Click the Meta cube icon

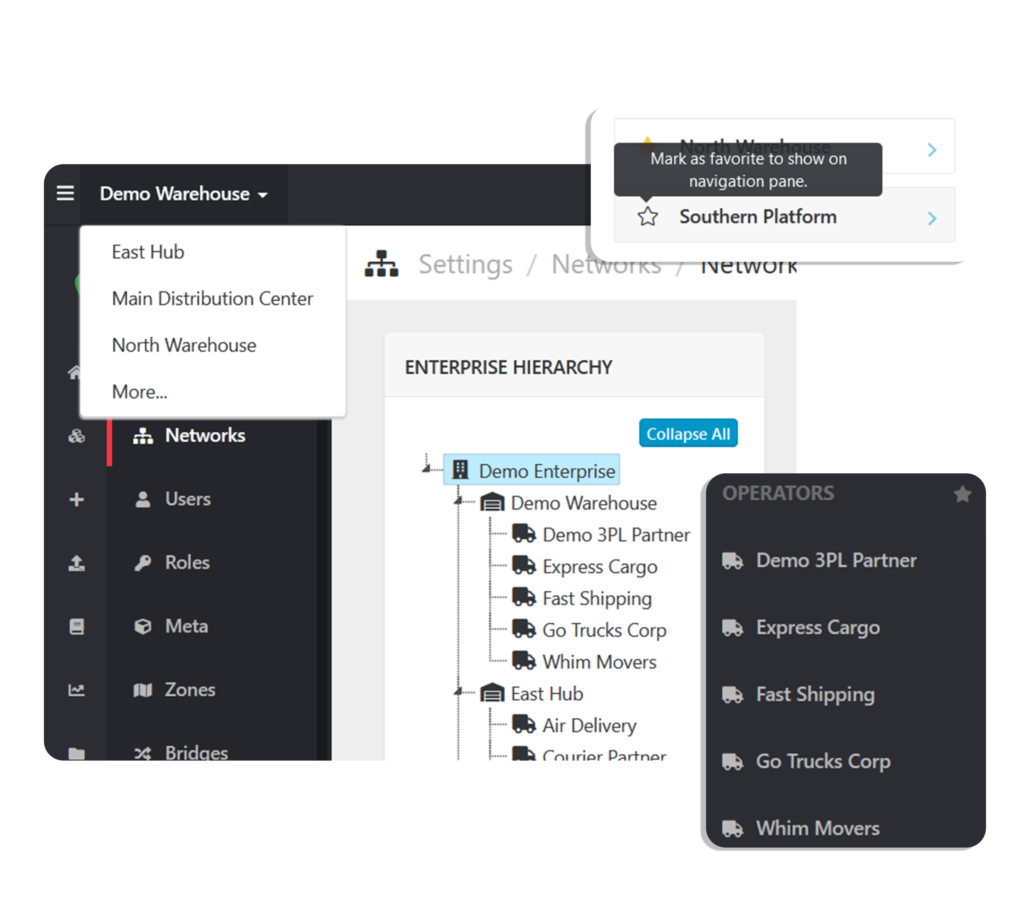[x=142, y=626]
